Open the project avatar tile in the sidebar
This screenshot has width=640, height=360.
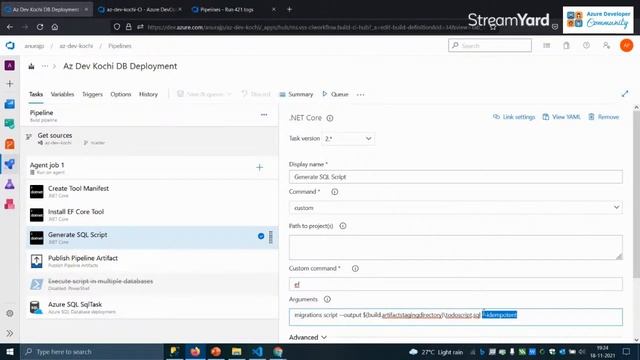(x=10, y=65)
